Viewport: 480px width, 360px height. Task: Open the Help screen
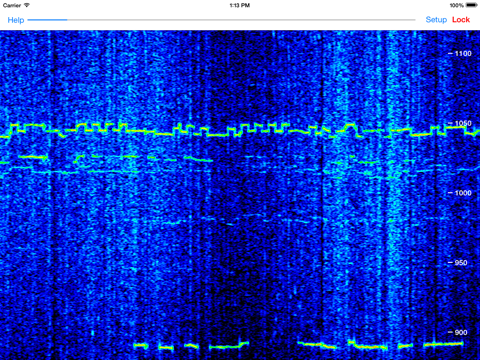pyautogui.click(x=16, y=20)
